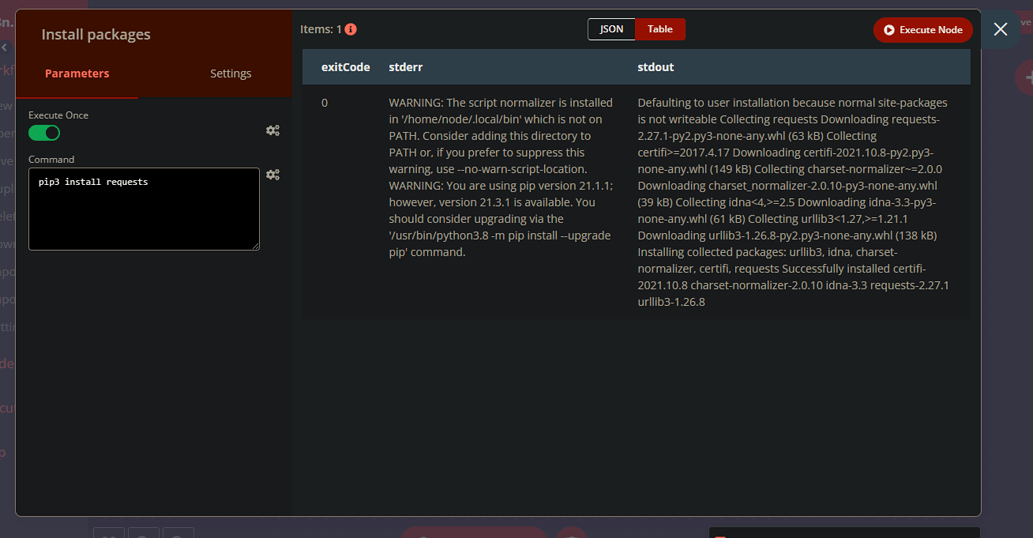Screen dimensions: 1033x538
Task: Show output as Table
Action: [660, 29]
